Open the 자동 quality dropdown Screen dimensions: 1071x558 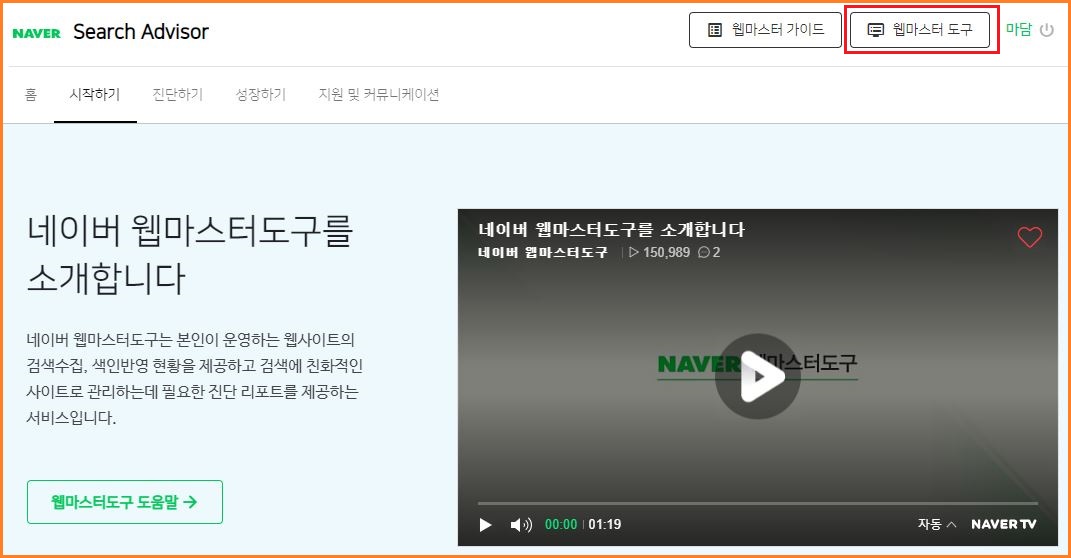tap(936, 524)
